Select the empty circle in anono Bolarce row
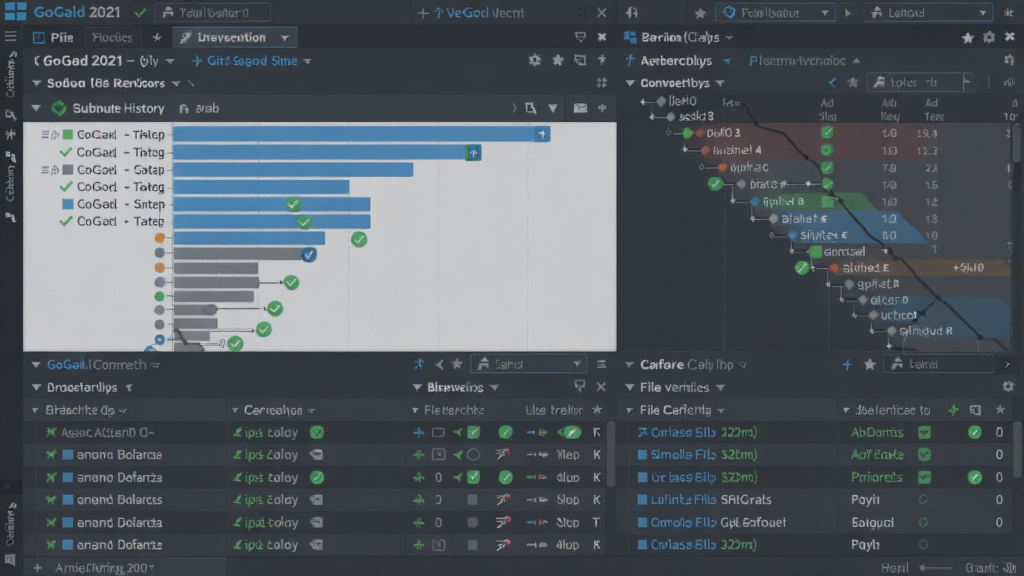Image resolution: width=1024 pixels, height=576 pixels. coord(473,455)
